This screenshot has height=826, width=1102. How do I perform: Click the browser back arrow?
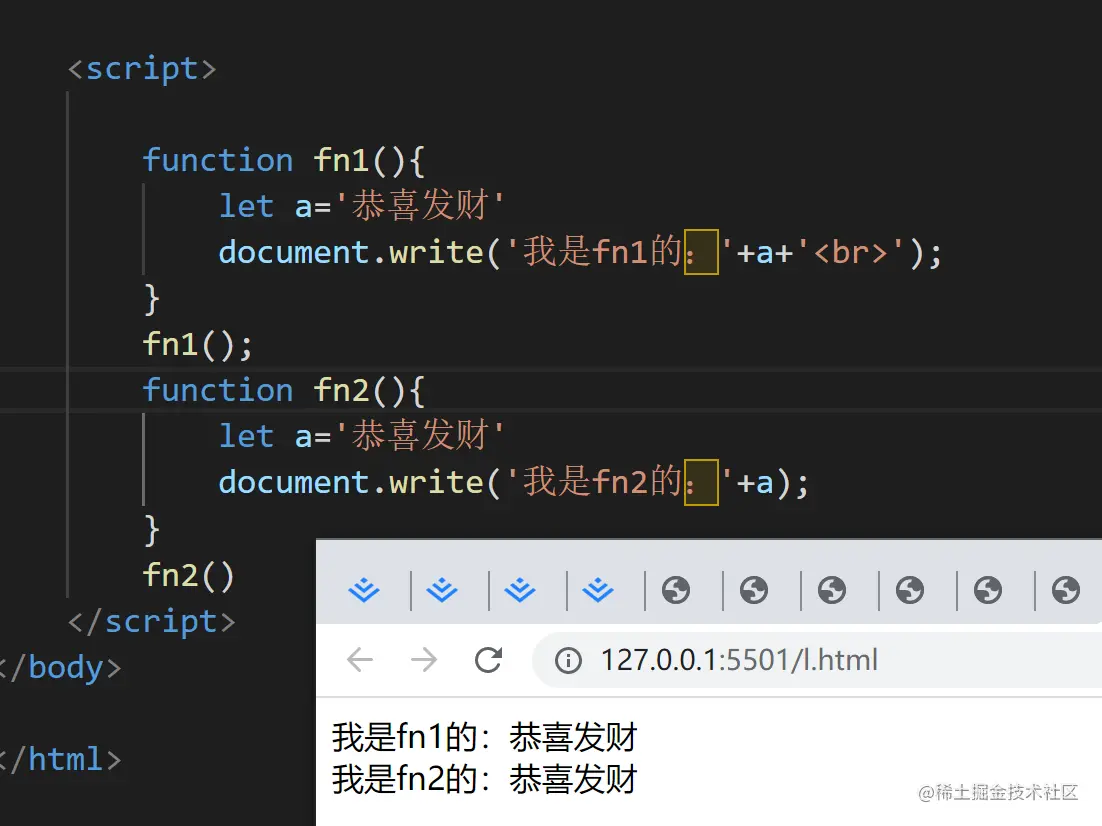click(360, 660)
